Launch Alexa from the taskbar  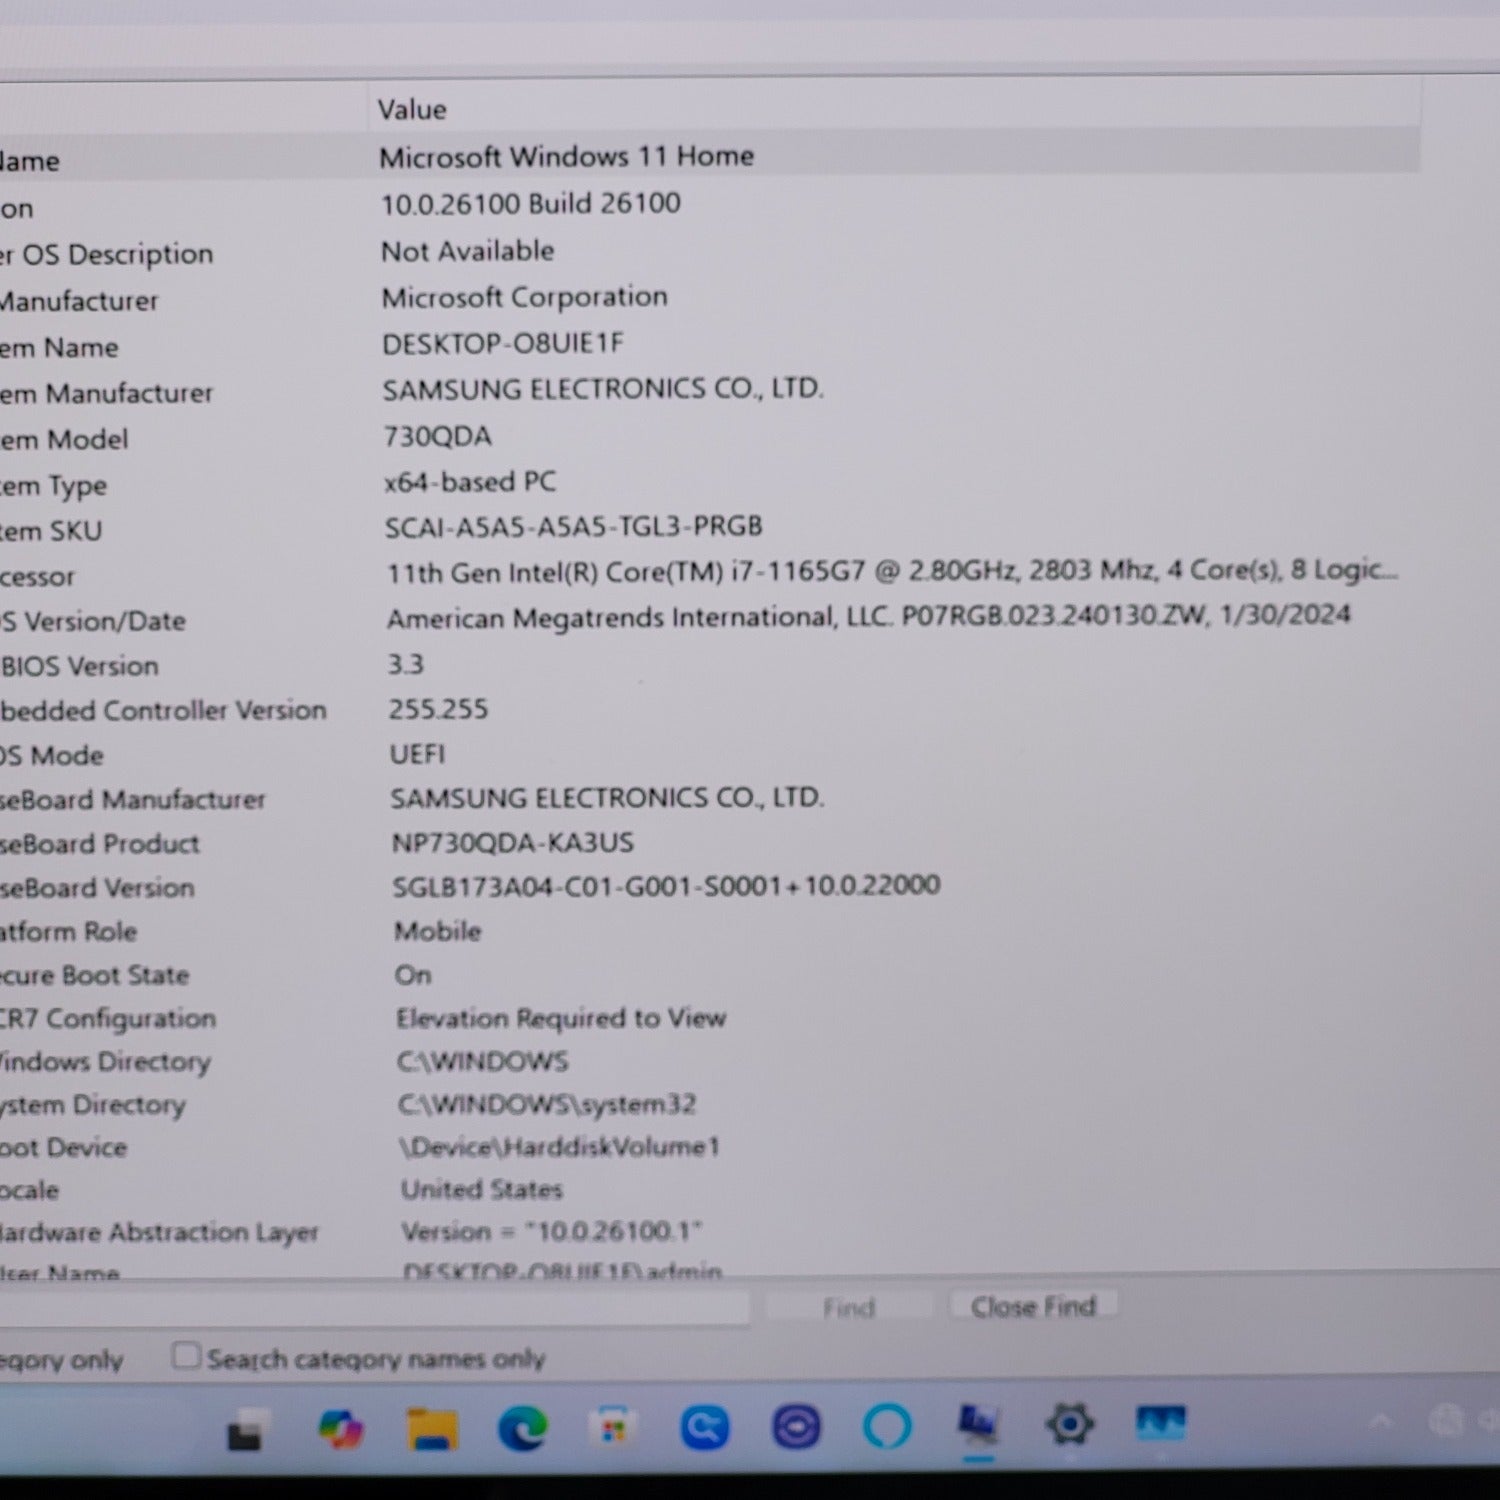[x=887, y=1427]
